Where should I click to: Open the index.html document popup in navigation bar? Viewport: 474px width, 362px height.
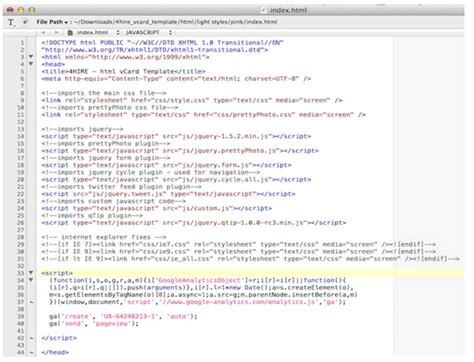[x=97, y=33]
